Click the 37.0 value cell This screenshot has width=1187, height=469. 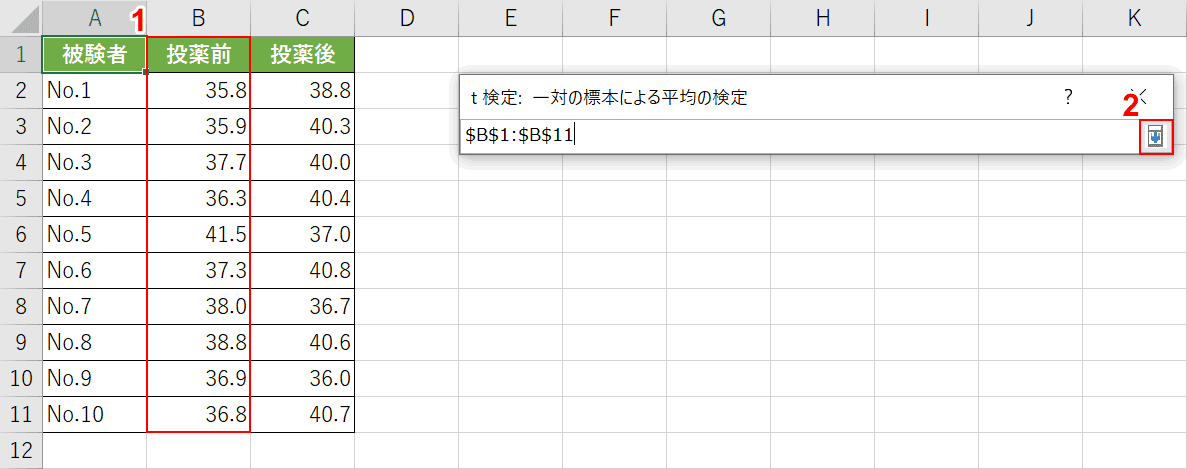click(302, 234)
